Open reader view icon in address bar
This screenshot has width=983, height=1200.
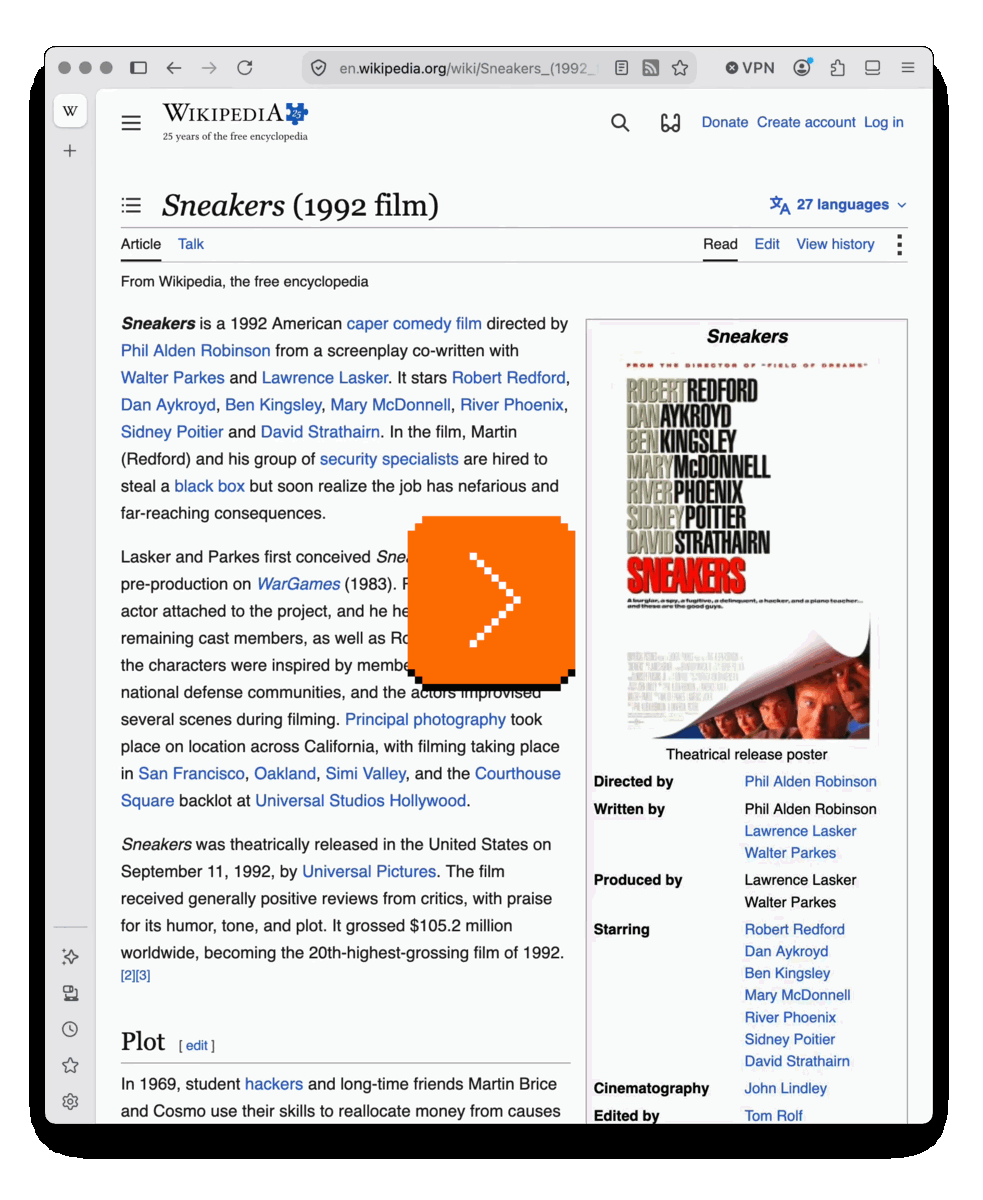(x=622, y=68)
